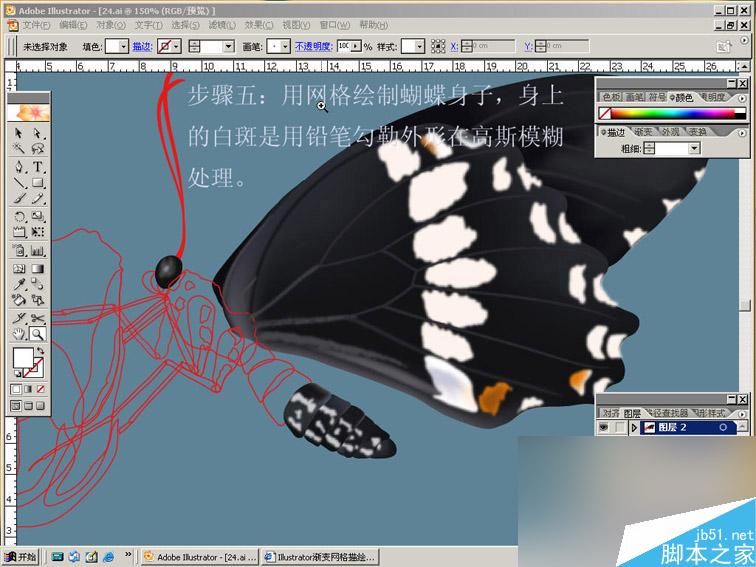The width and height of the screenshot is (756, 567).
Task: Click the 描边 link in control bar
Action: [143, 46]
